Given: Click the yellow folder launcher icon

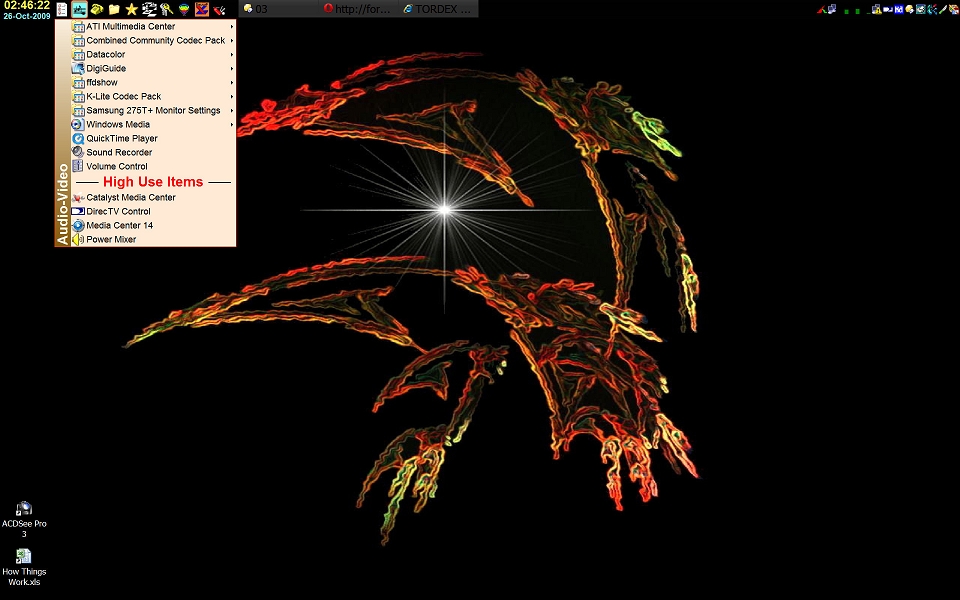Looking at the screenshot, I should click(114, 9).
